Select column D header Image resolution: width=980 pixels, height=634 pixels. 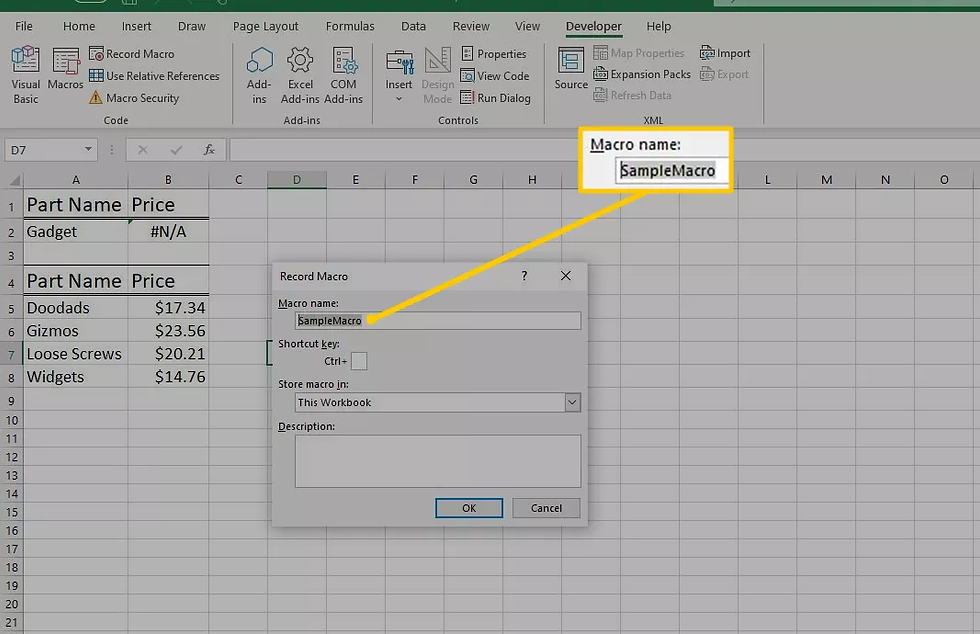point(297,180)
